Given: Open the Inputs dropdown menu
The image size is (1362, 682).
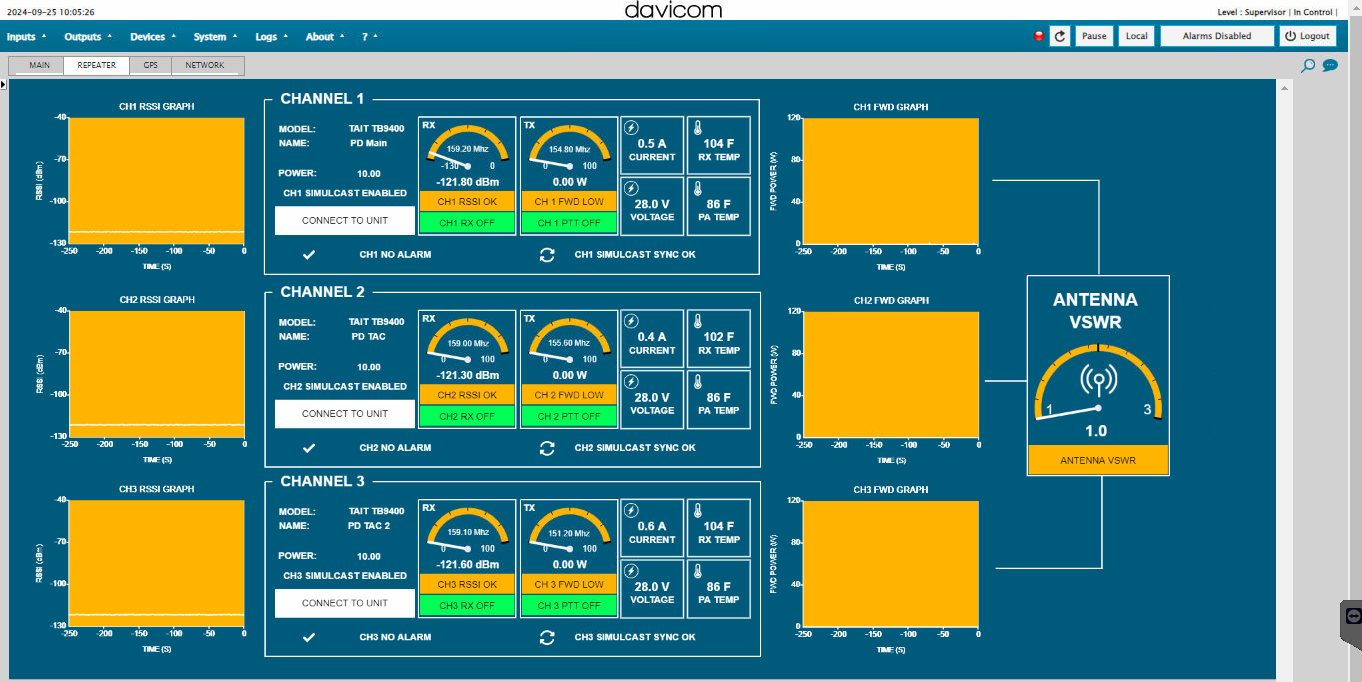Looking at the screenshot, I should tap(26, 37).
